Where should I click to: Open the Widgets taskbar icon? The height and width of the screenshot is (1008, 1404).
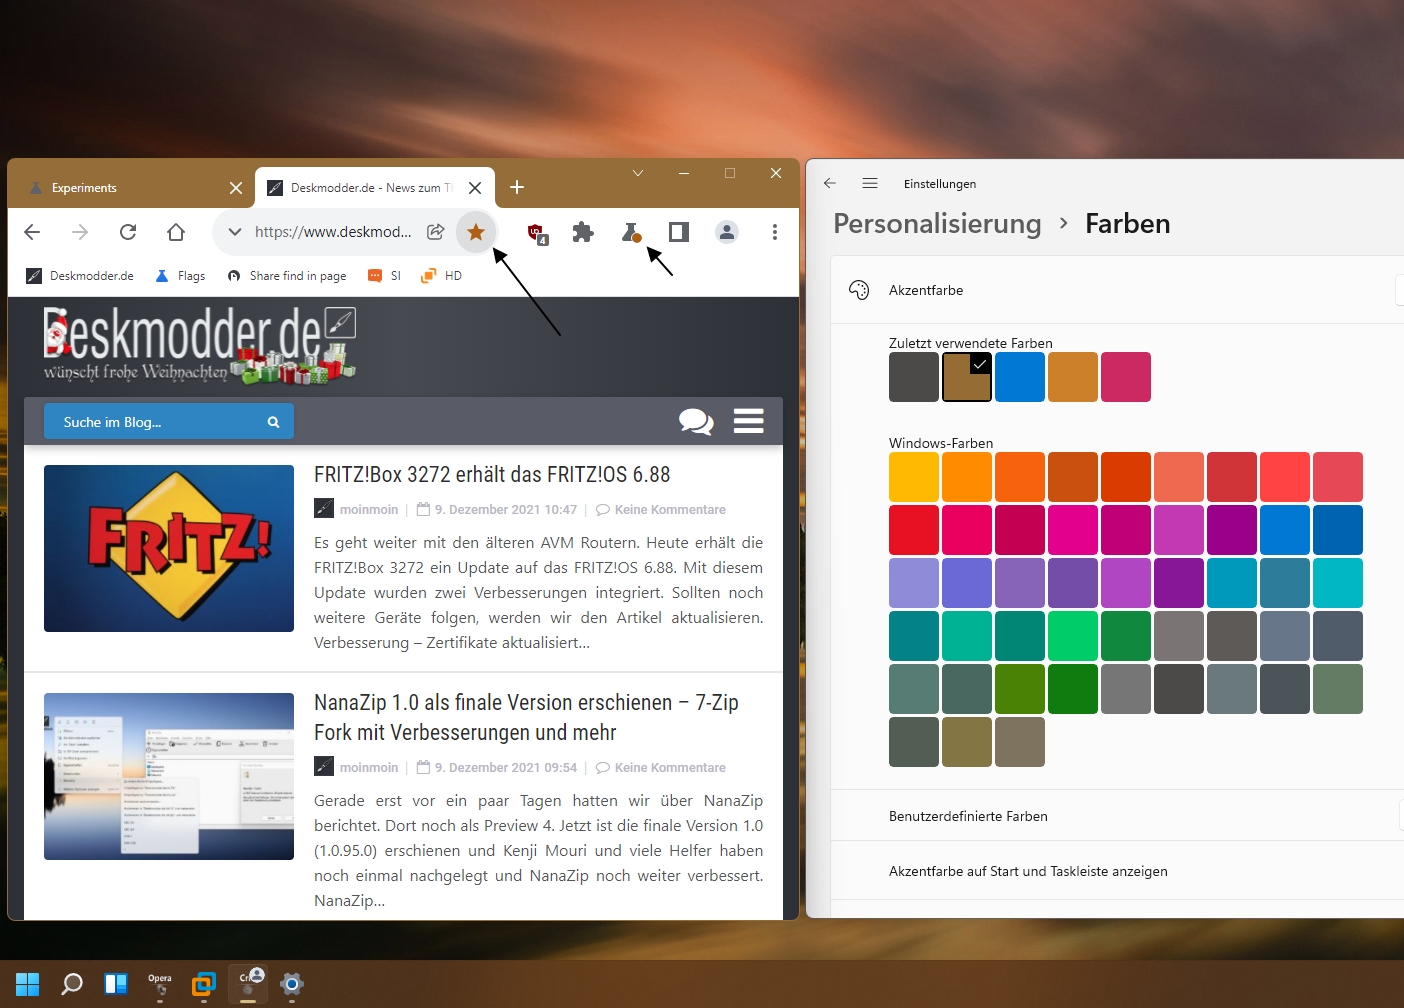116,984
